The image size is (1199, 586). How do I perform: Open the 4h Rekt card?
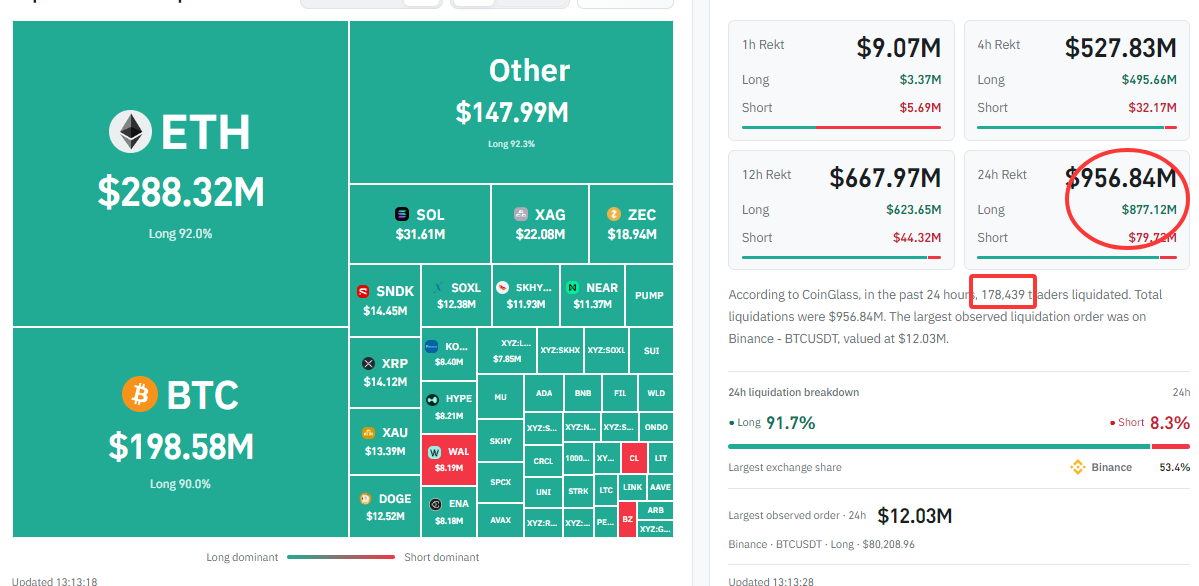(1077, 80)
